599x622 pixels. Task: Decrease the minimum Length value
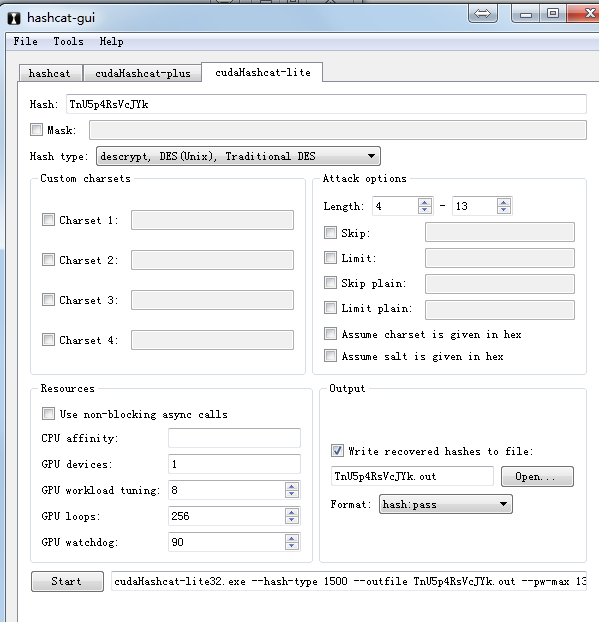point(425,210)
